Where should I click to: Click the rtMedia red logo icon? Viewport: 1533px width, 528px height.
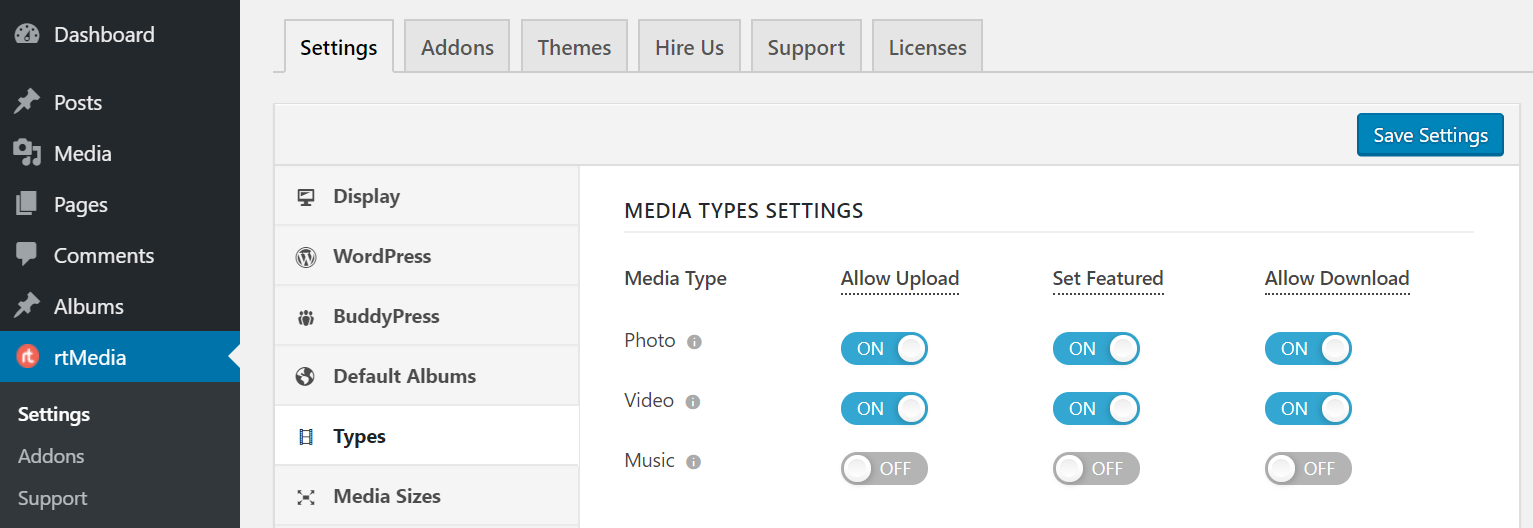coord(28,357)
